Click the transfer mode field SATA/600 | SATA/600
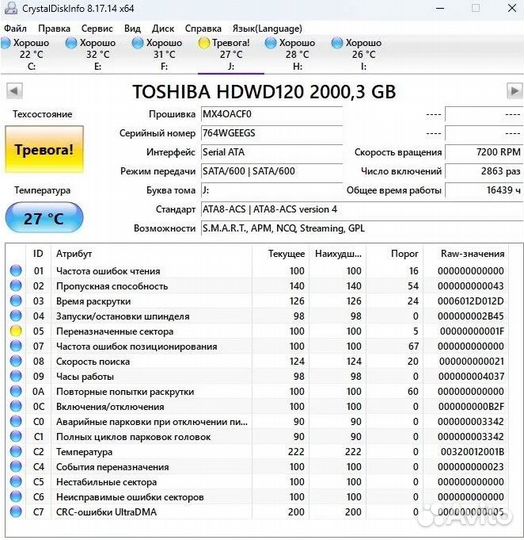 point(272,171)
